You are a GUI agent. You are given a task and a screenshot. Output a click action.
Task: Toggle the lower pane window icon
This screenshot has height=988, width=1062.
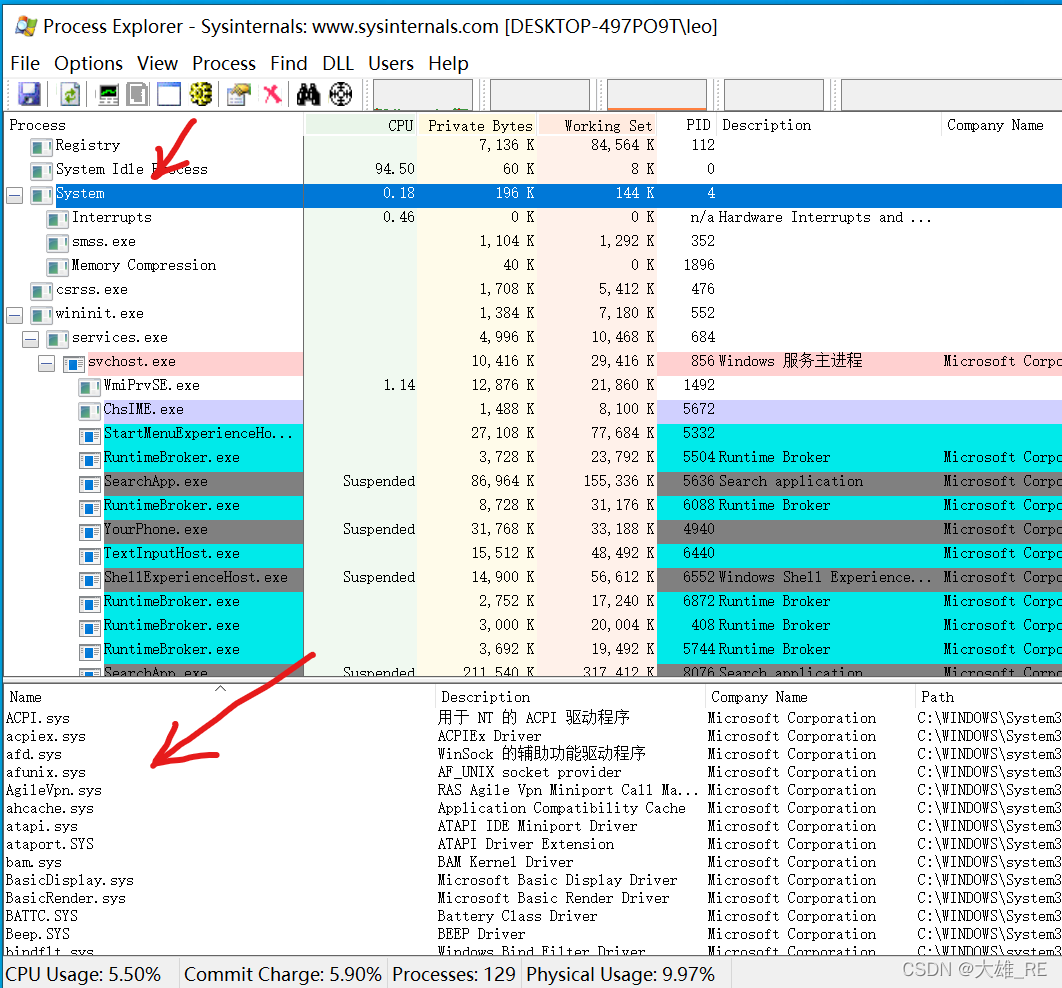[x=169, y=93]
